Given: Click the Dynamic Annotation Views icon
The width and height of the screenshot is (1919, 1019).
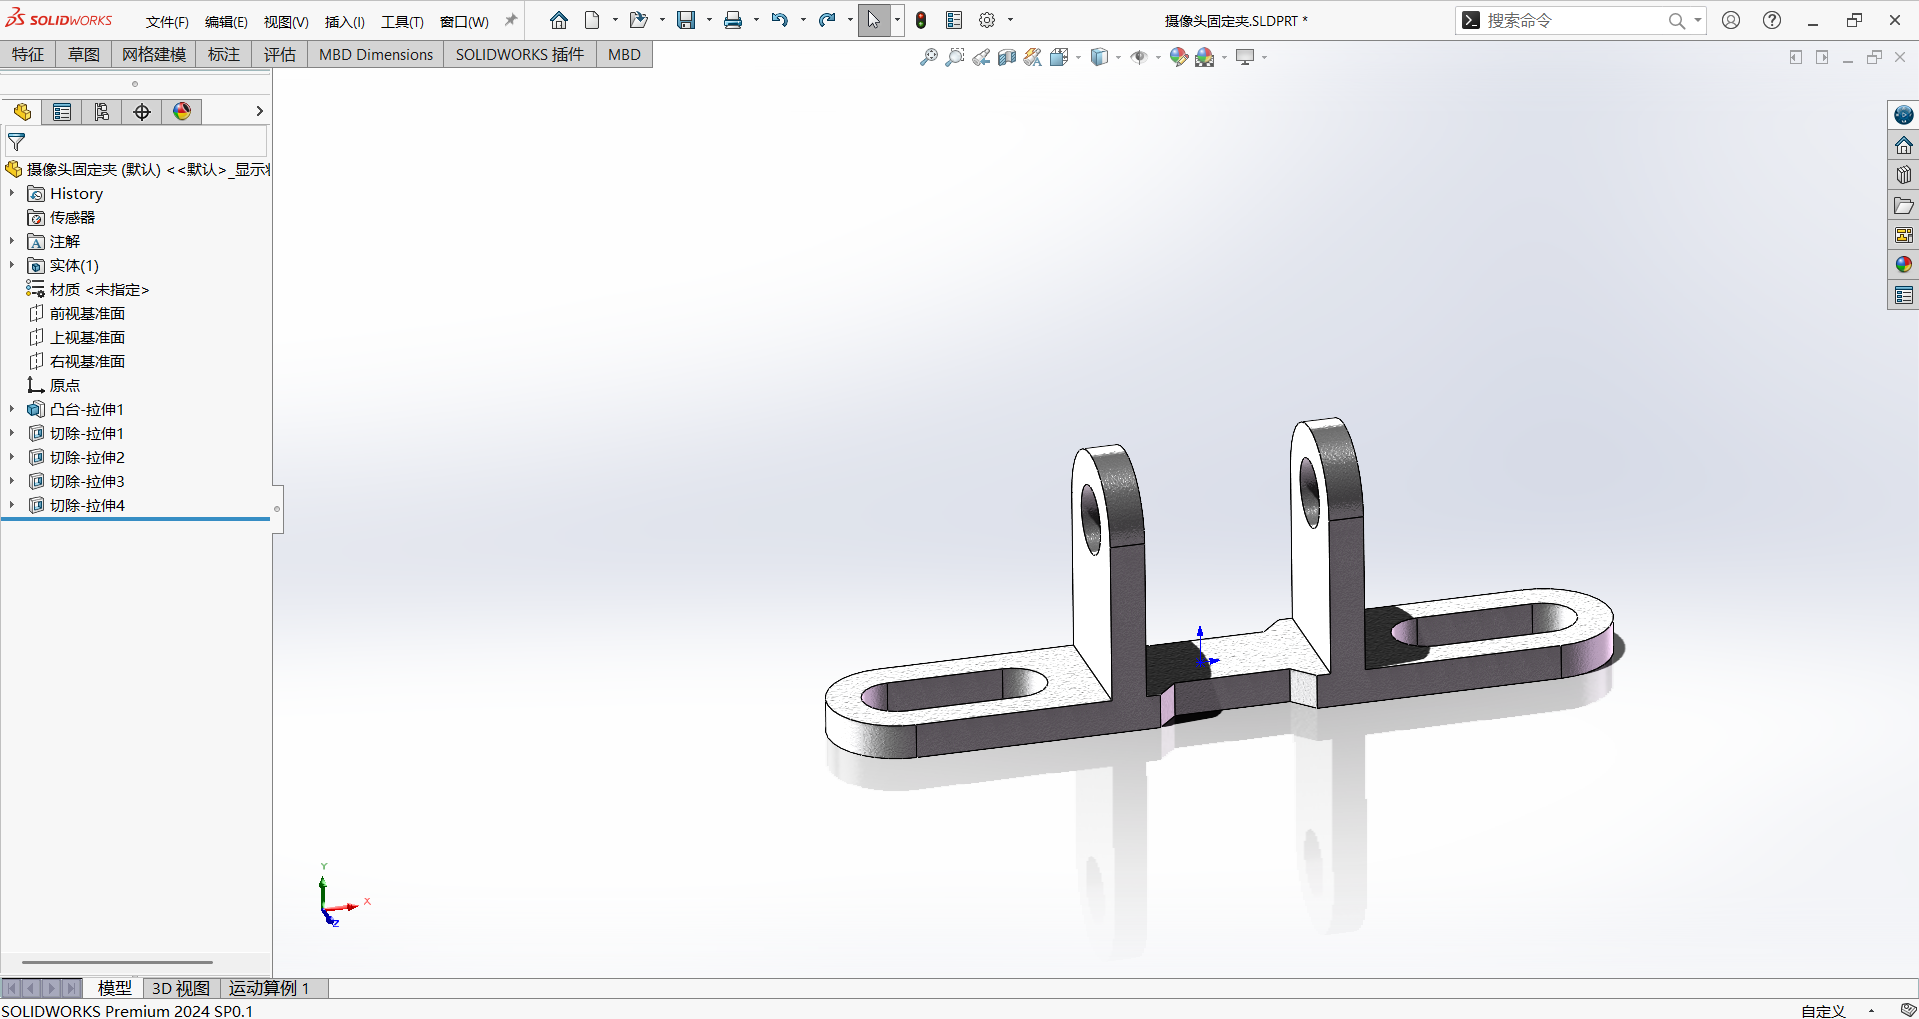Looking at the screenshot, I should coord(1033,57).
